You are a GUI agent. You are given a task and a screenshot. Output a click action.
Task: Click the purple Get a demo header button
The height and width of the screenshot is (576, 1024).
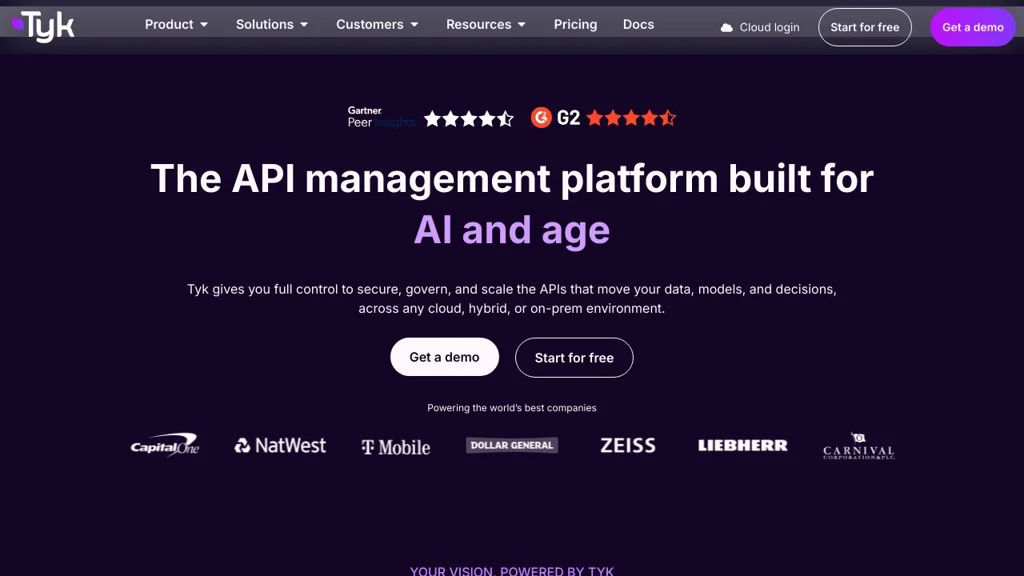point(972,27)
